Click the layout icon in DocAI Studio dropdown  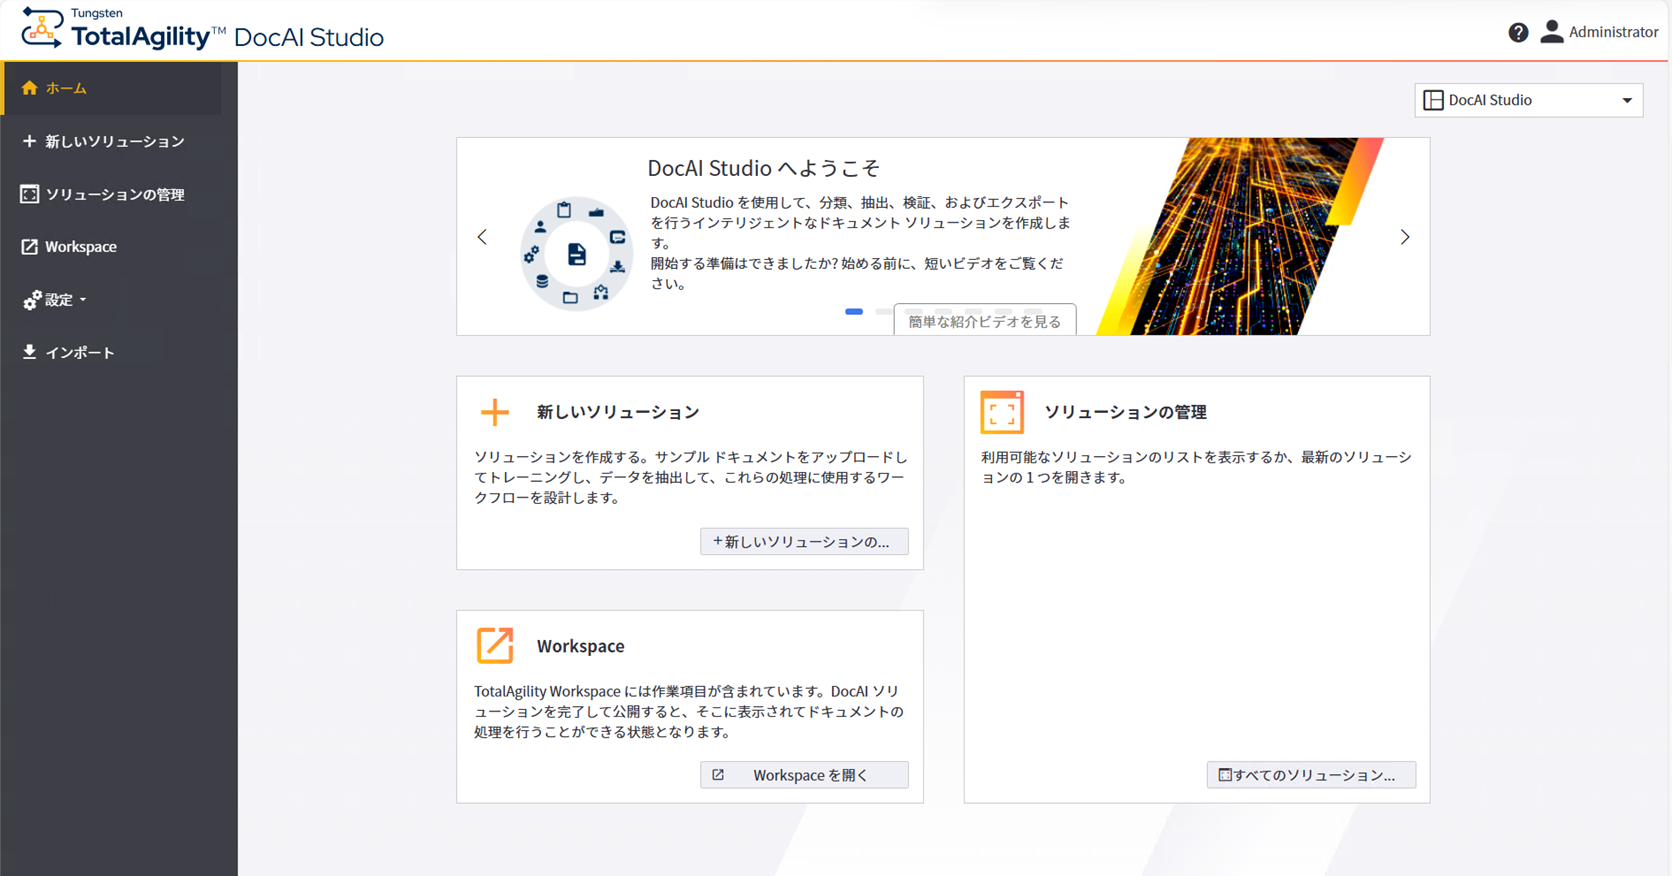[1433, 100]
